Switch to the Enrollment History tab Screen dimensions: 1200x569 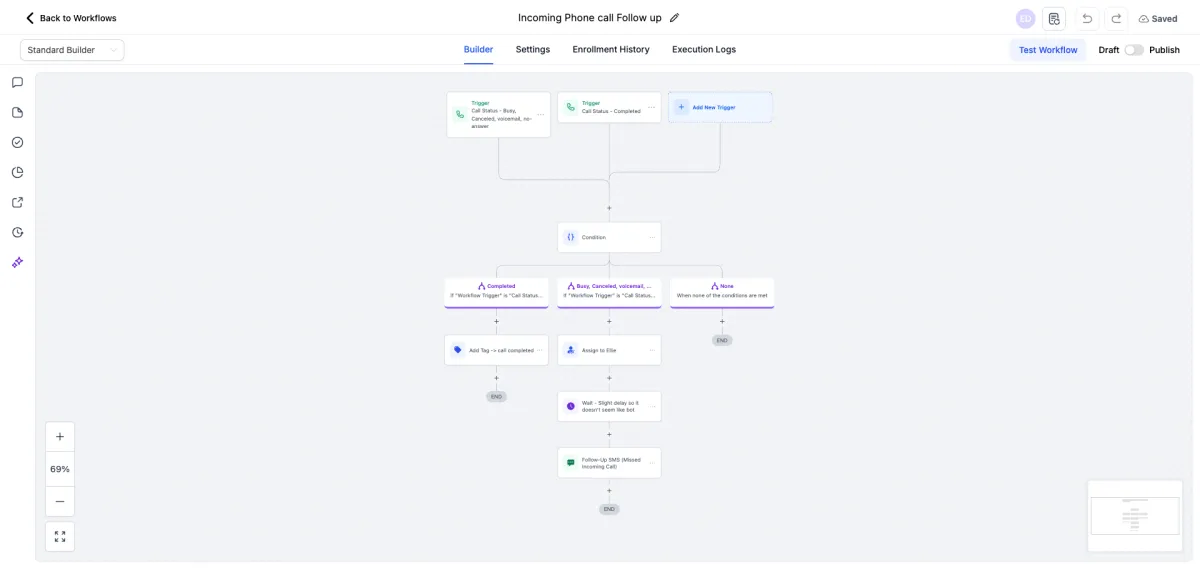610,50
